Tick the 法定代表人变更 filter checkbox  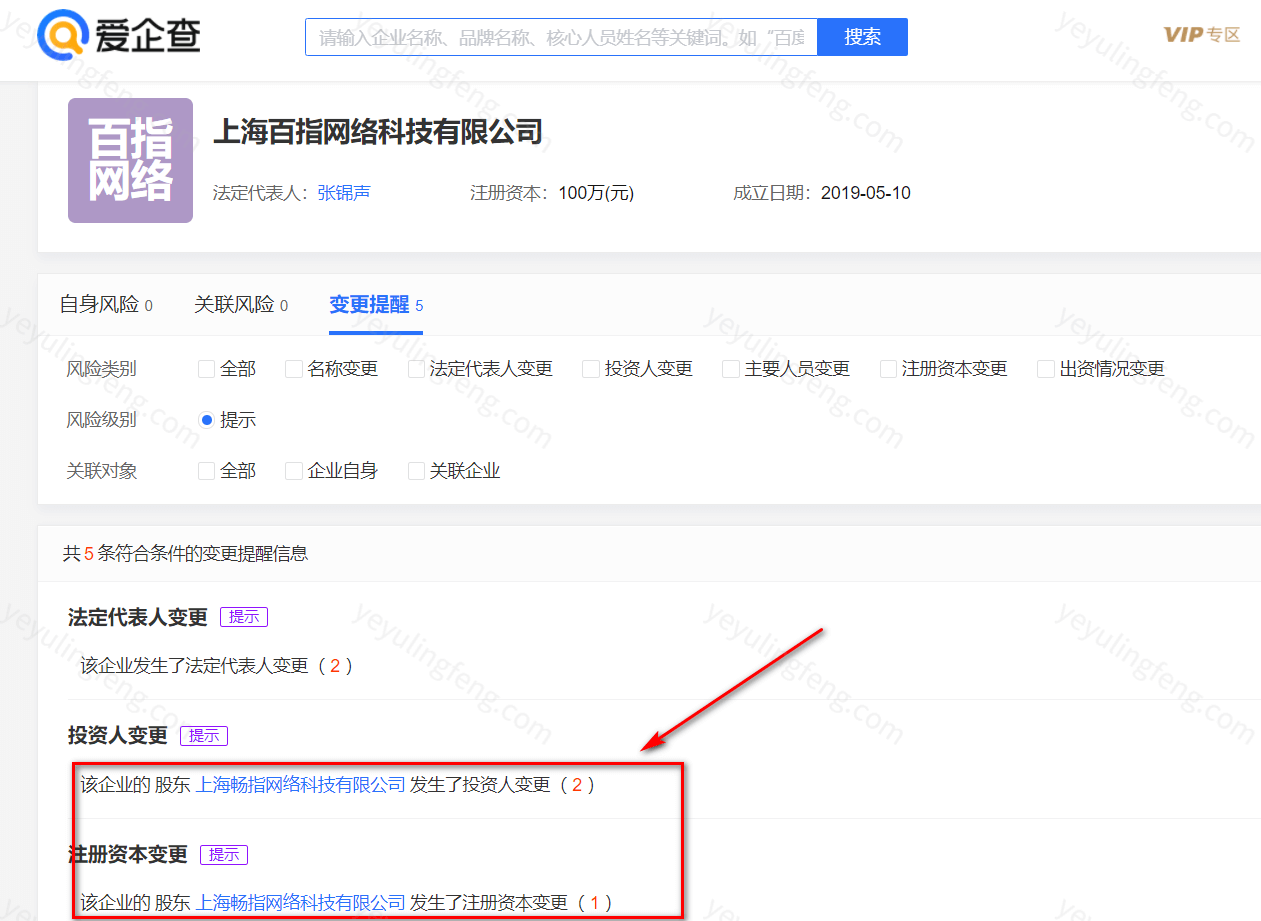tap(417, 369)
